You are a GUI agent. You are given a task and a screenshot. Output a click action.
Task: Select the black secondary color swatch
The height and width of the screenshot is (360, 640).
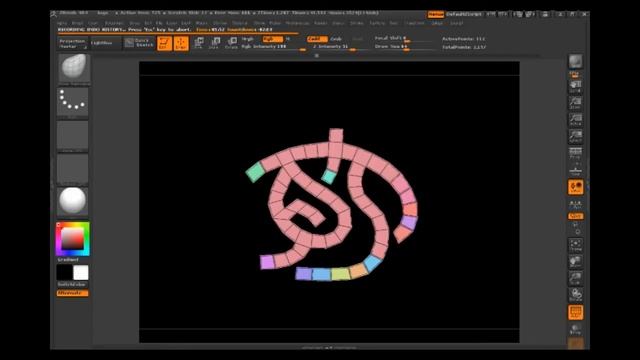coord(64,272)
